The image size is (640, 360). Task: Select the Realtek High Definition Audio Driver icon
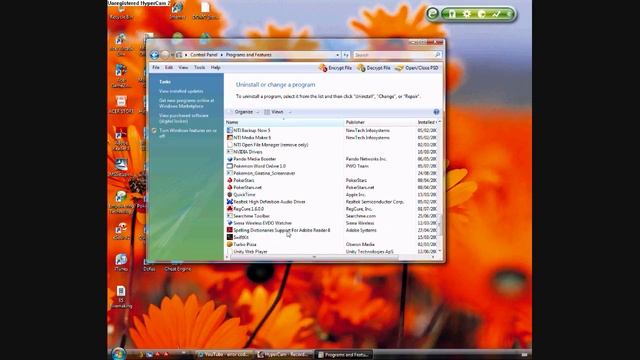[229, 202]
